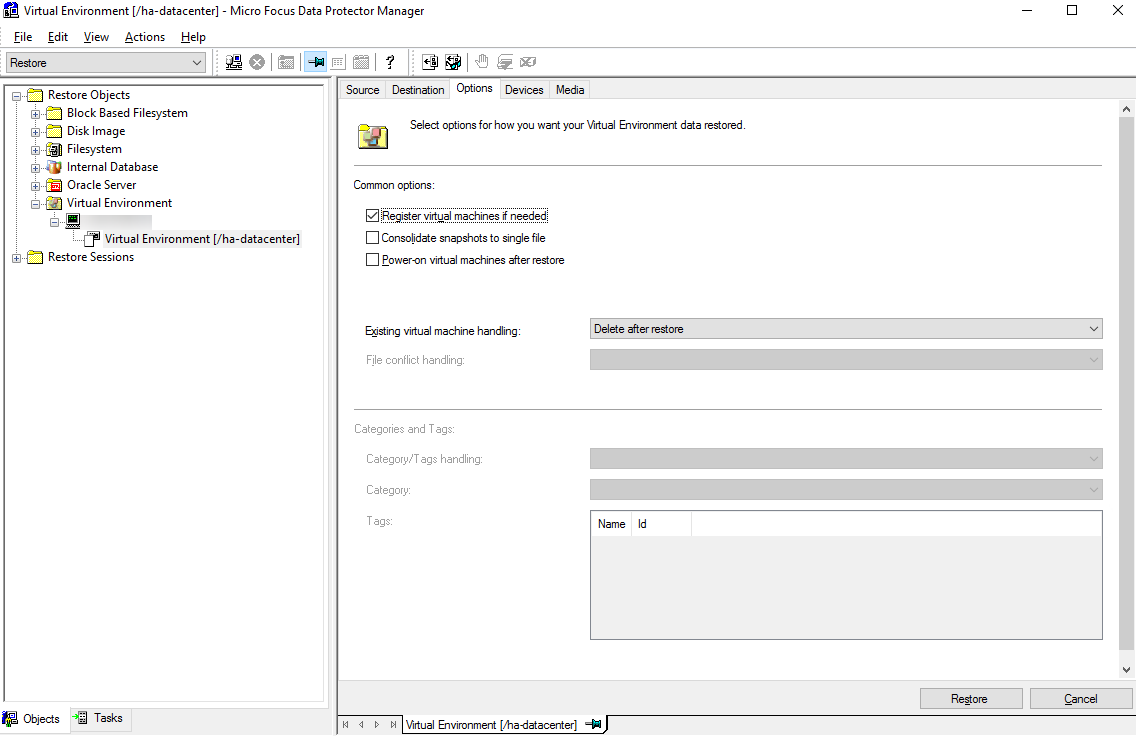Viewport: 1136px width, 736px height.
Task: Select Virtual Environment [/ha-datacenter] tree item
Action: 202,239
